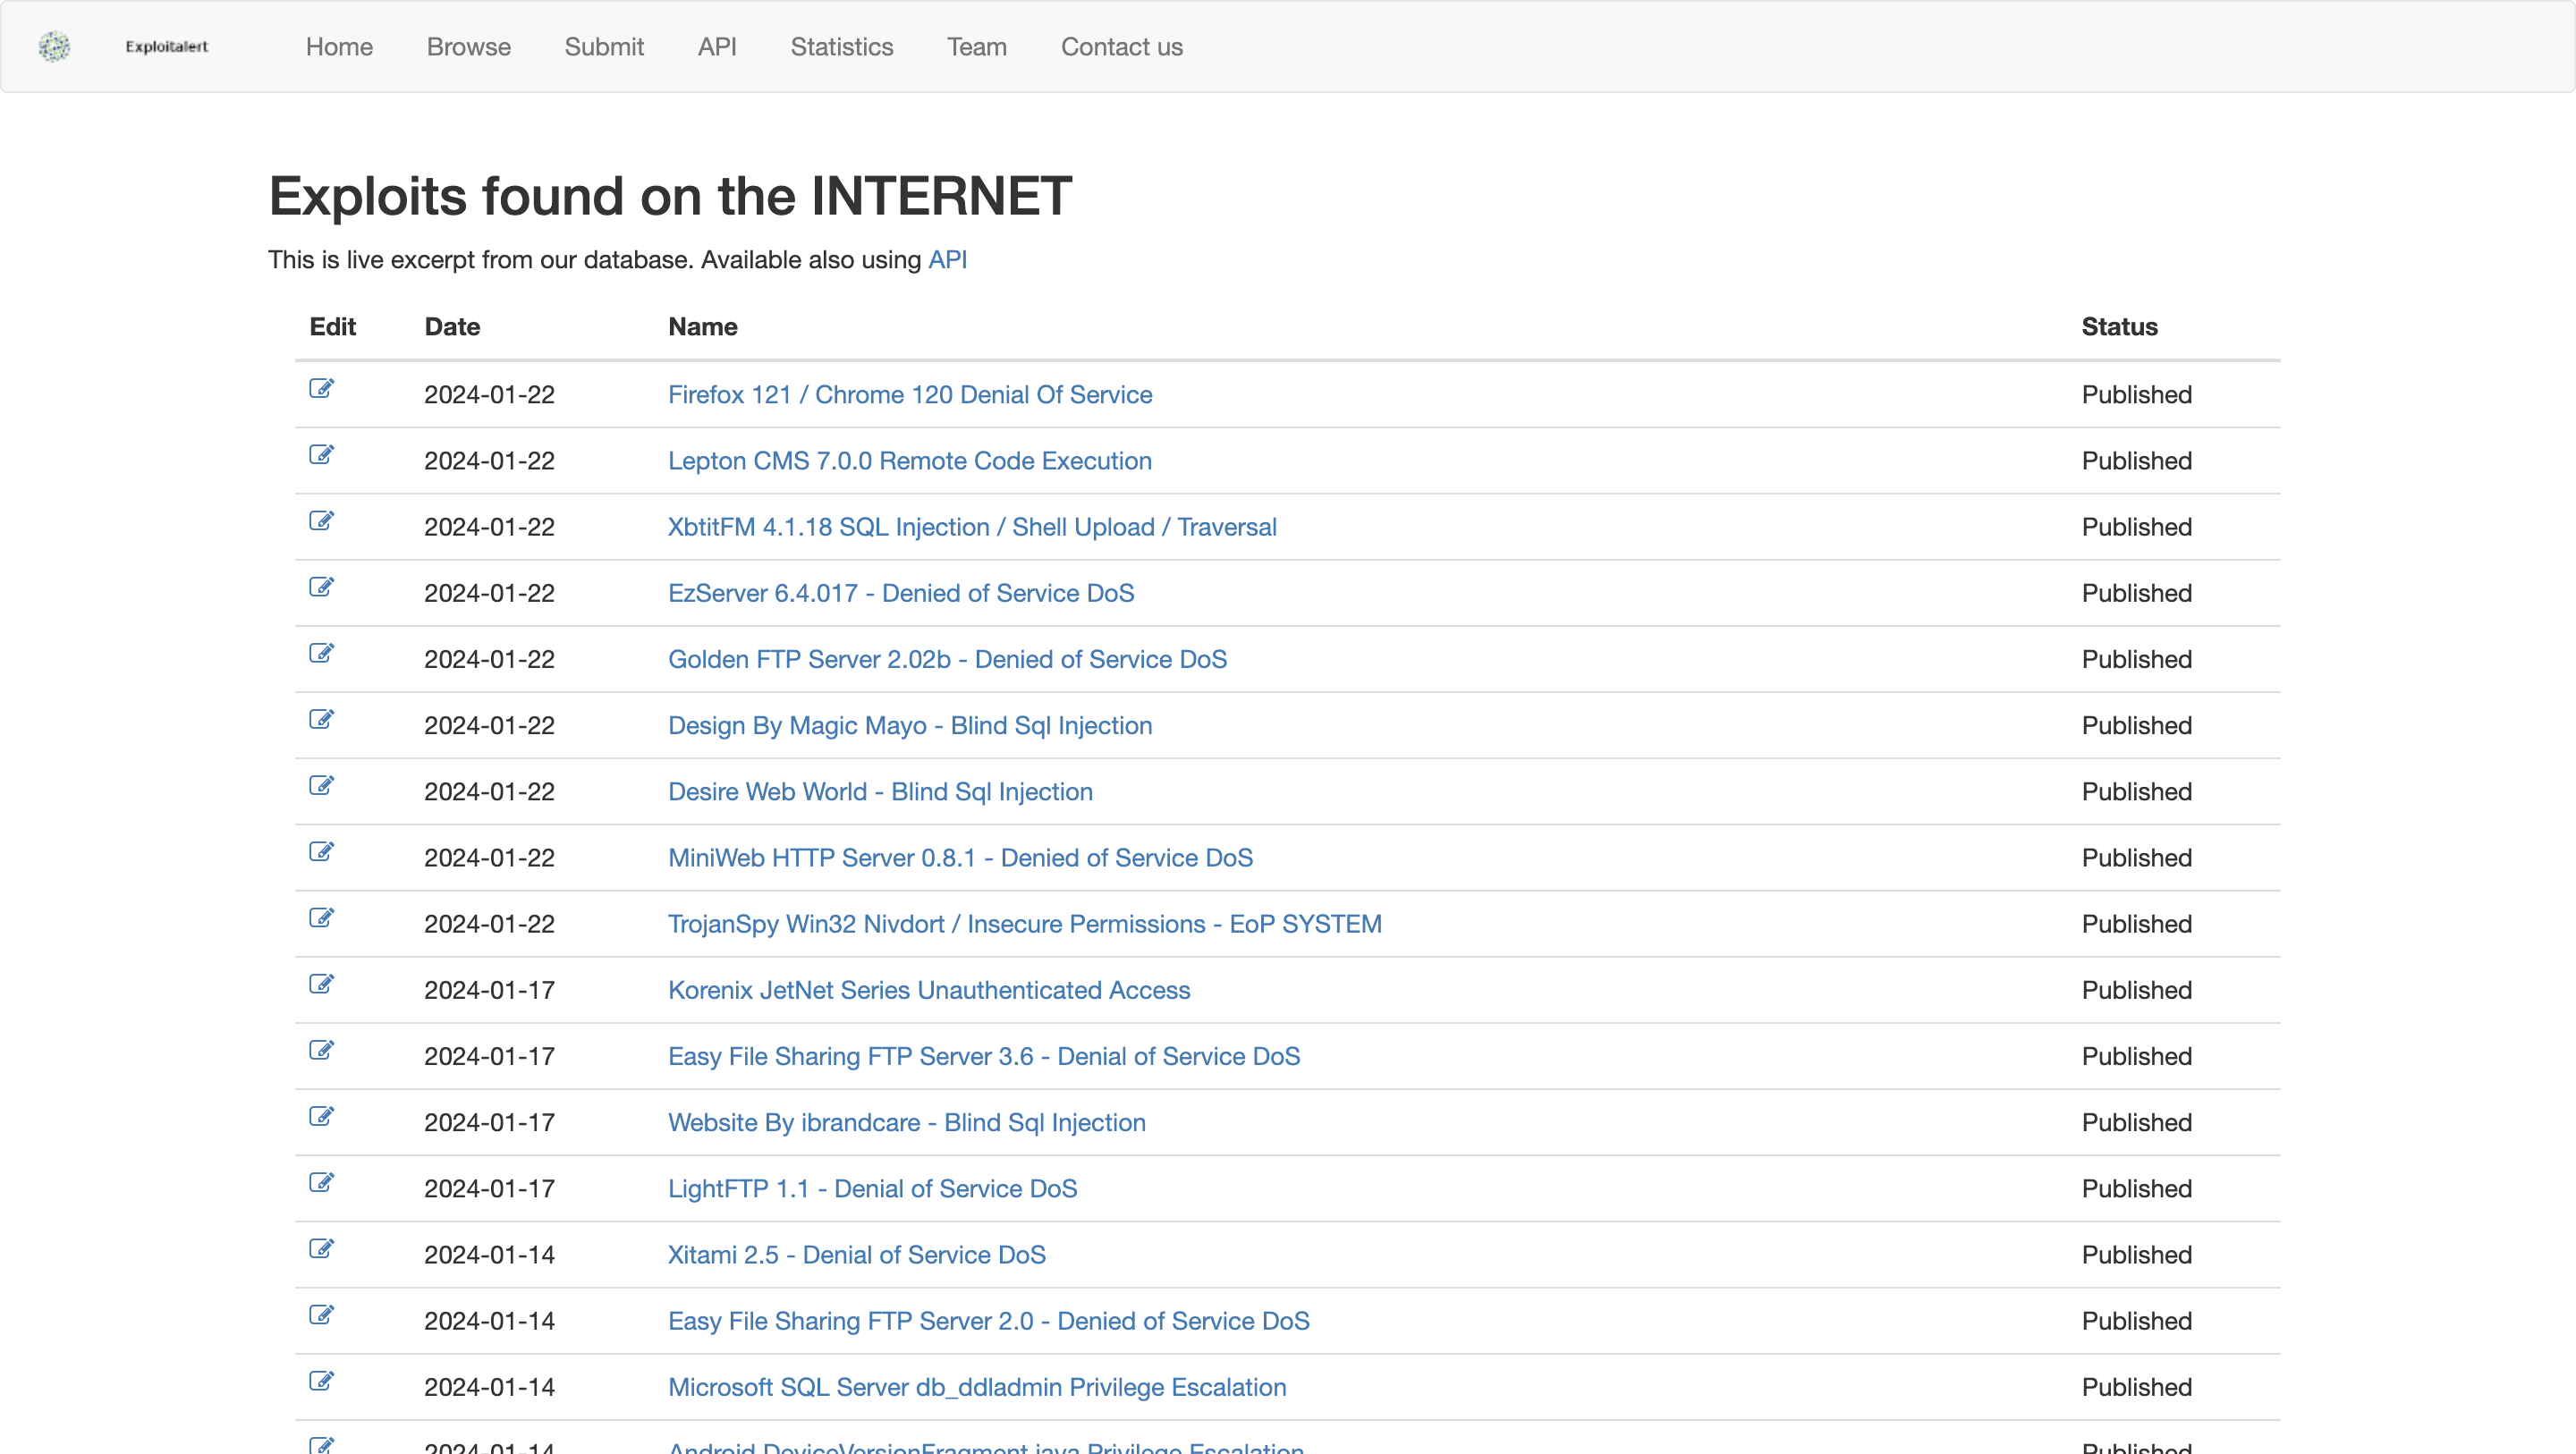The height and width of the screenshot is (1454, 2576).
Task: Select the Statistics menu item
Action: (x=843, y=47)
